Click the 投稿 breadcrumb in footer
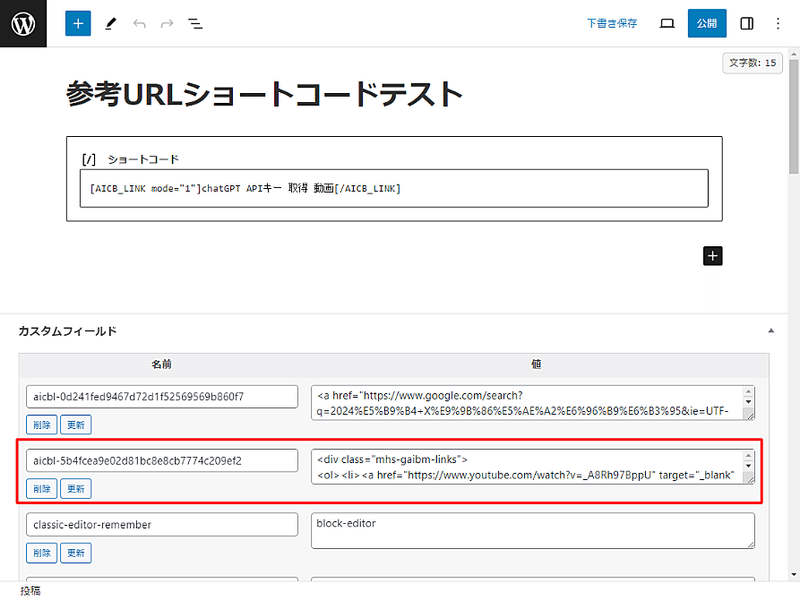The image size is (800, 600). click(30, 590)
